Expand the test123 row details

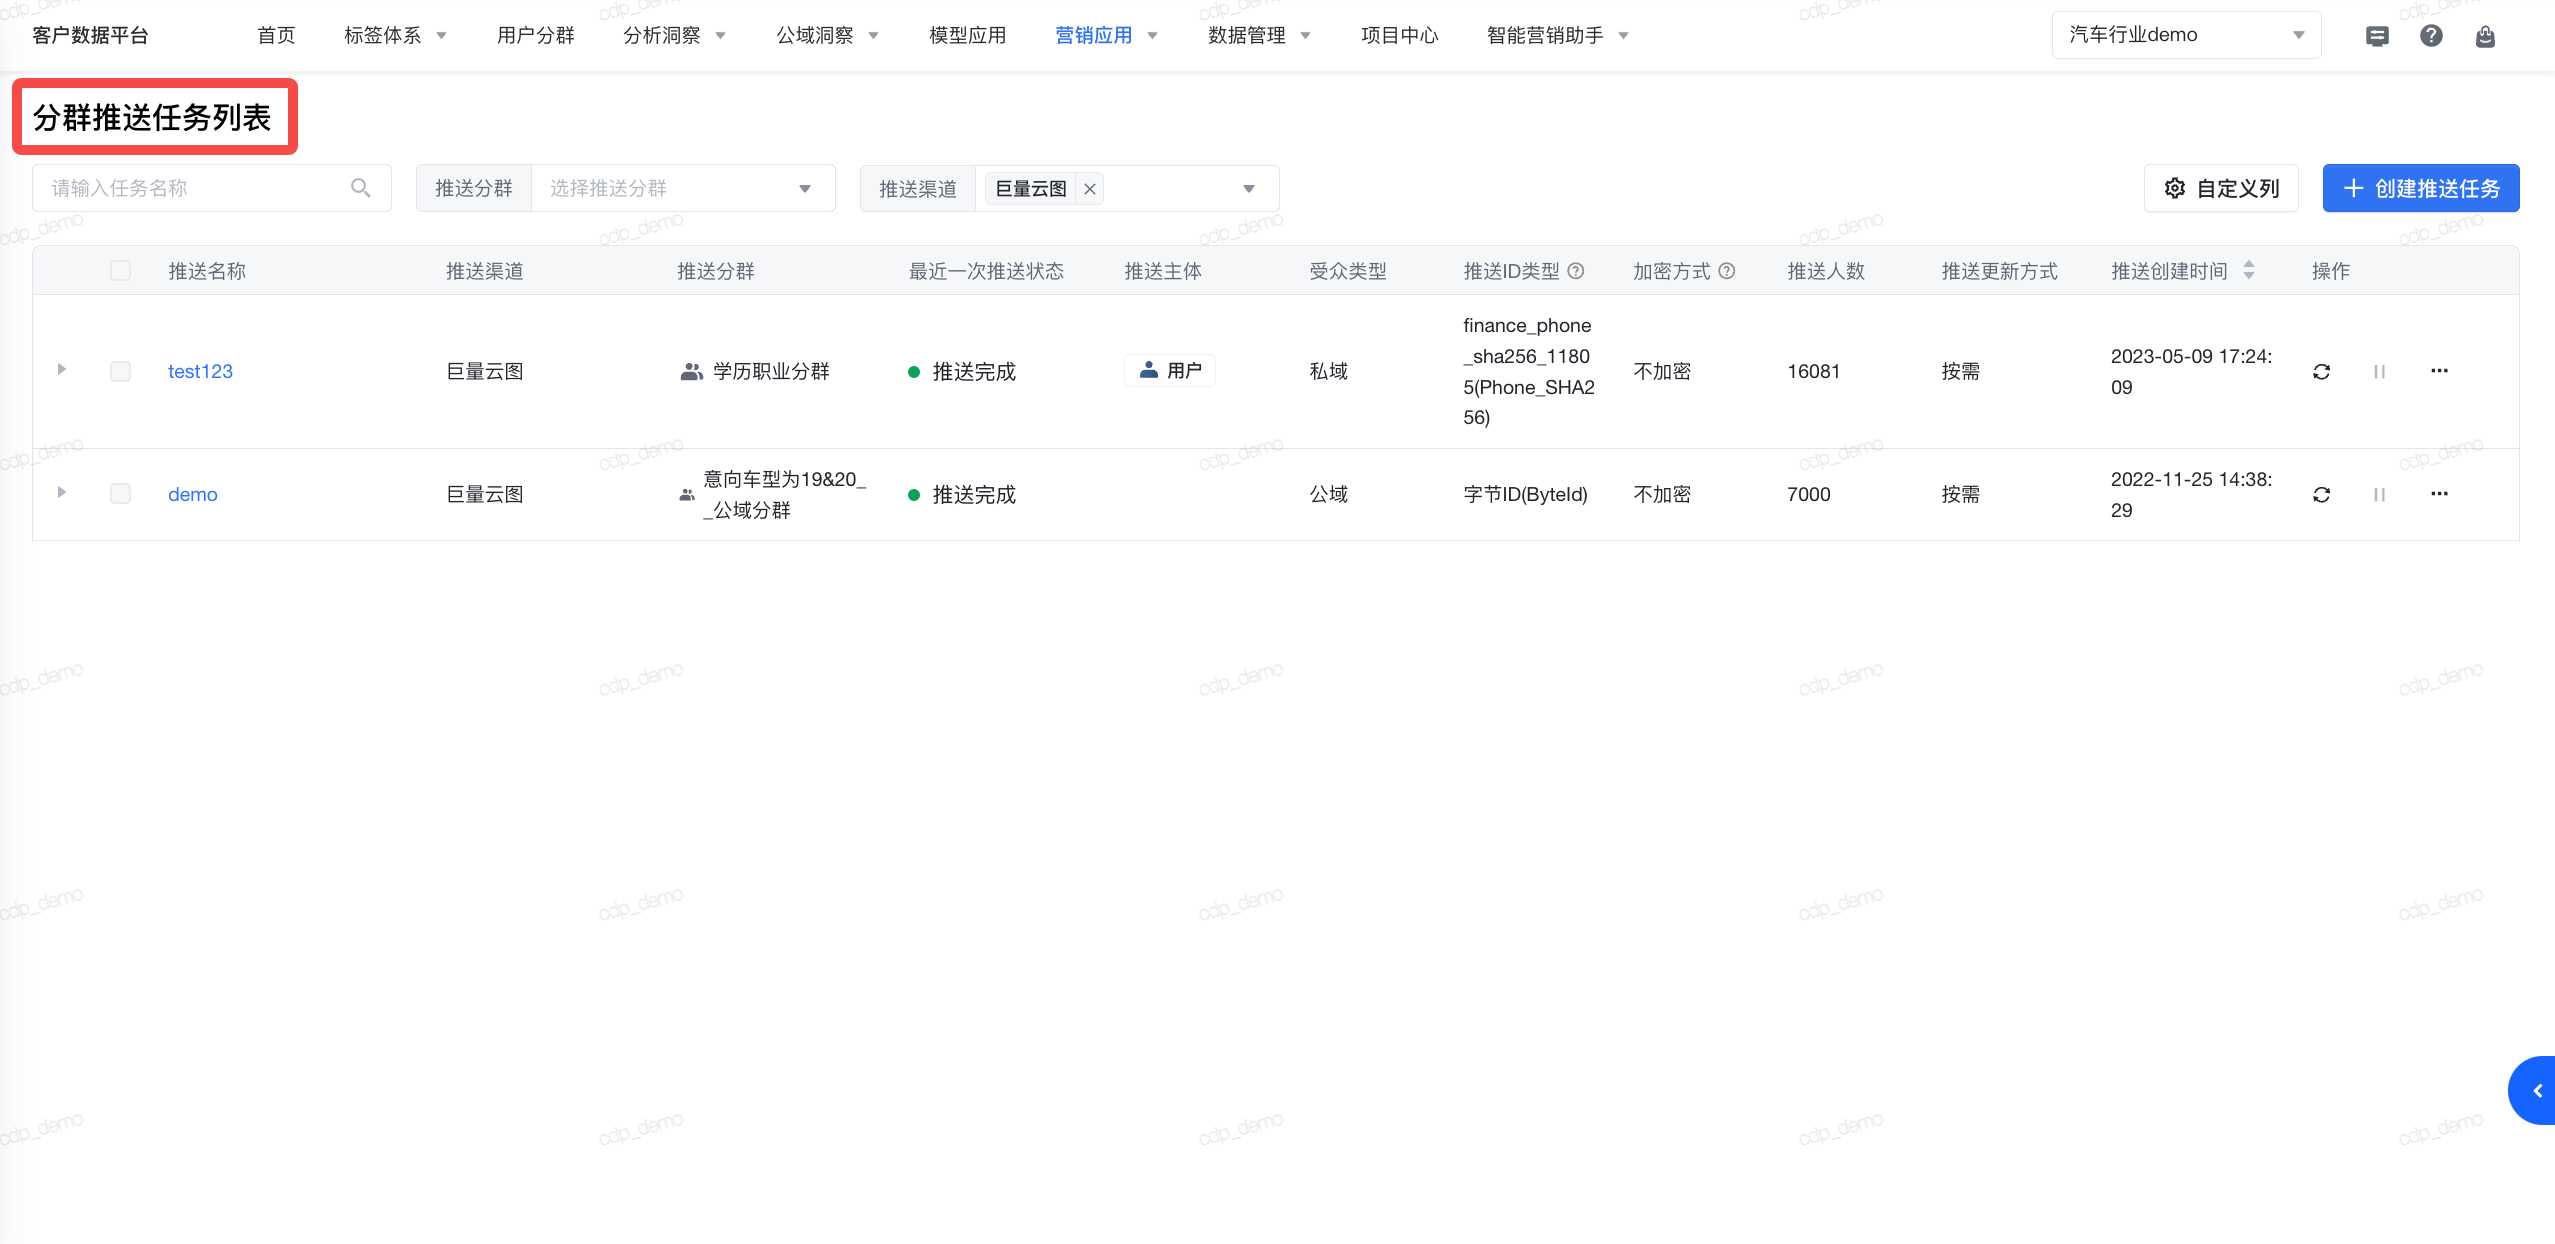point(61,370)
